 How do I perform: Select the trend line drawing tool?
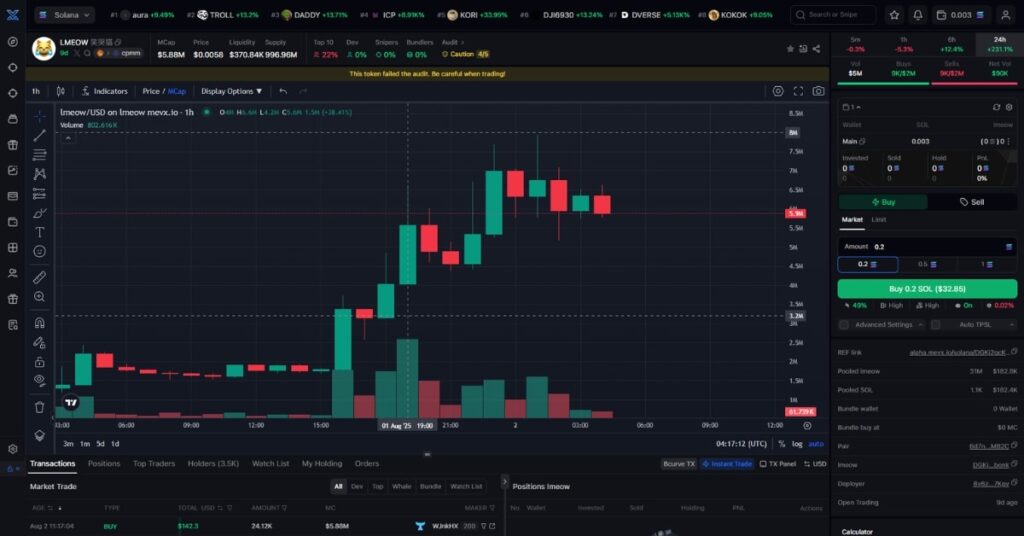[x=40, y=135]
